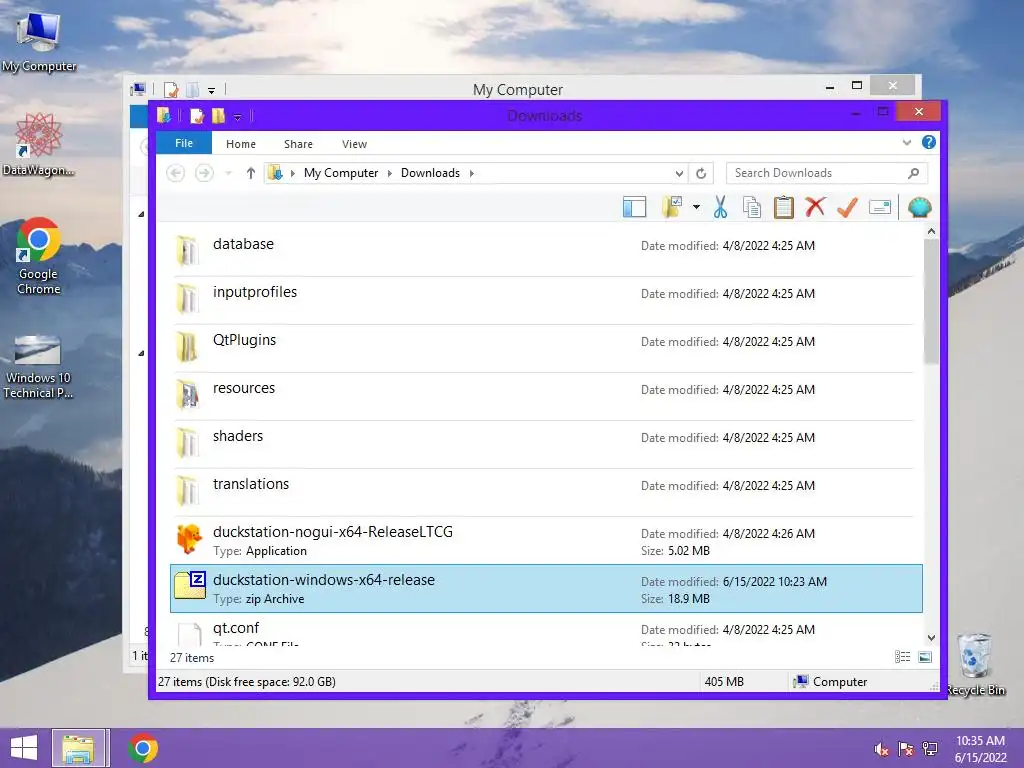The height and width of the screenshot is (768, 1024).
Task: Click the search magnifier icon
Action: click(x=914, y=173)
